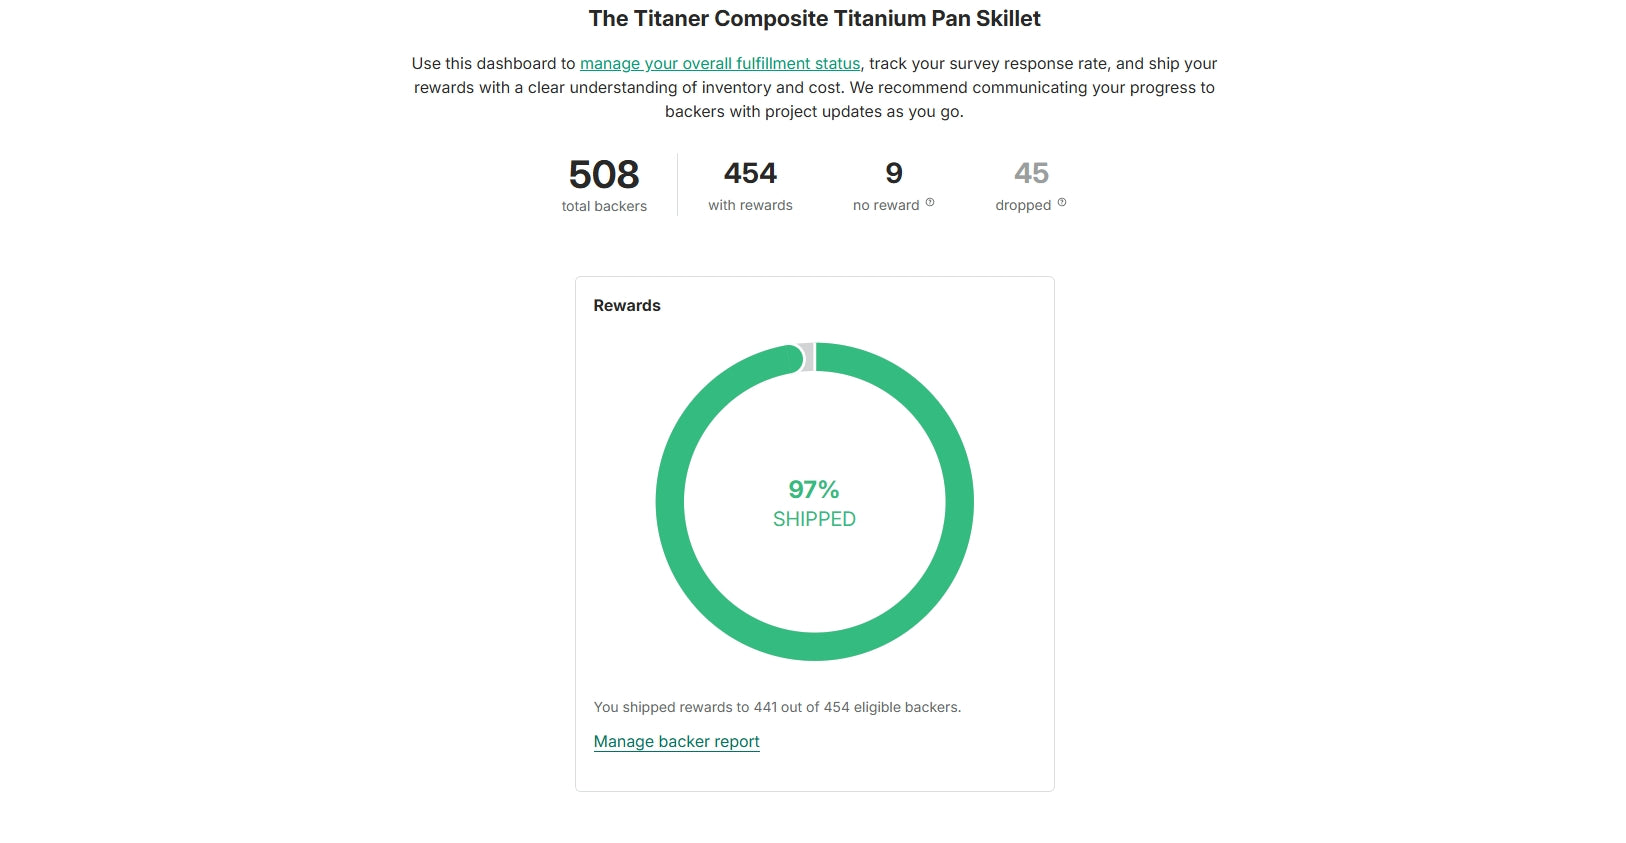
Task: Click the 508 total backers number
Action: [x=604, y=175]
